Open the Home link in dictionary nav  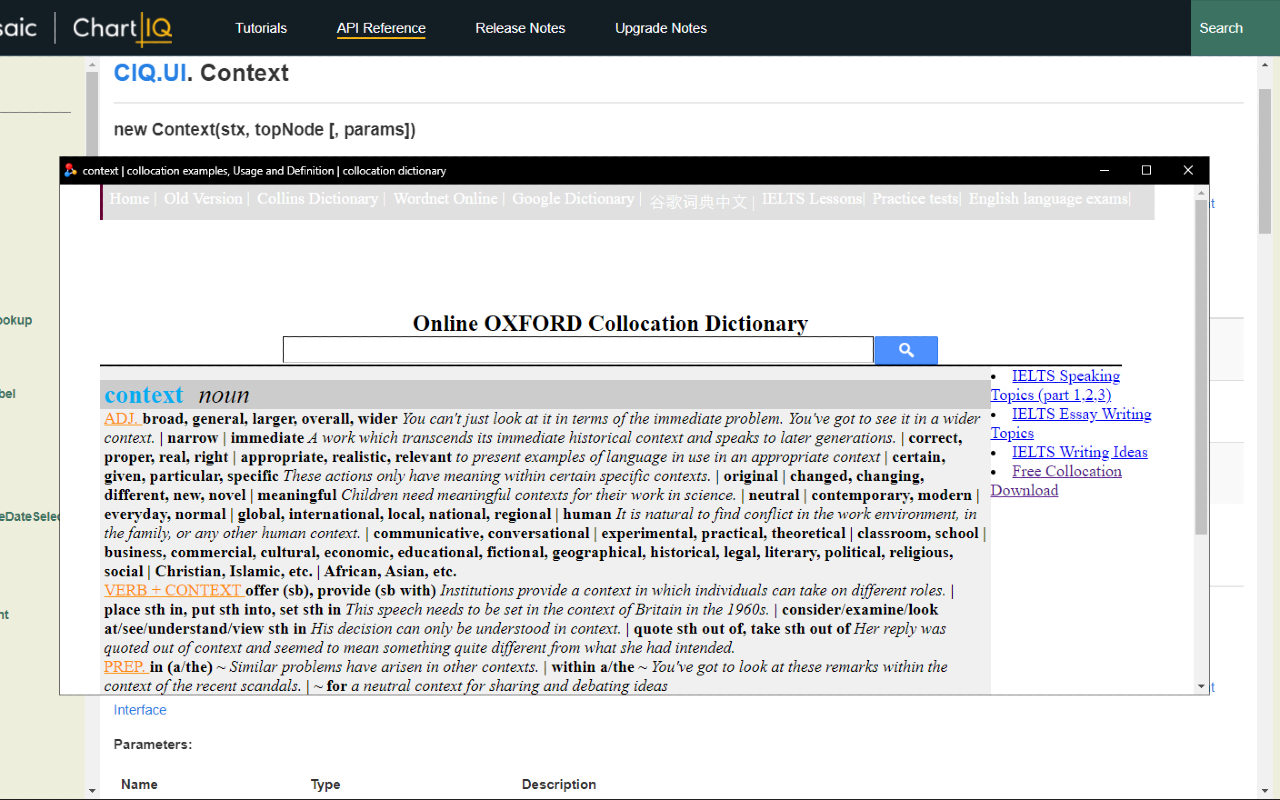coord(129,199)
